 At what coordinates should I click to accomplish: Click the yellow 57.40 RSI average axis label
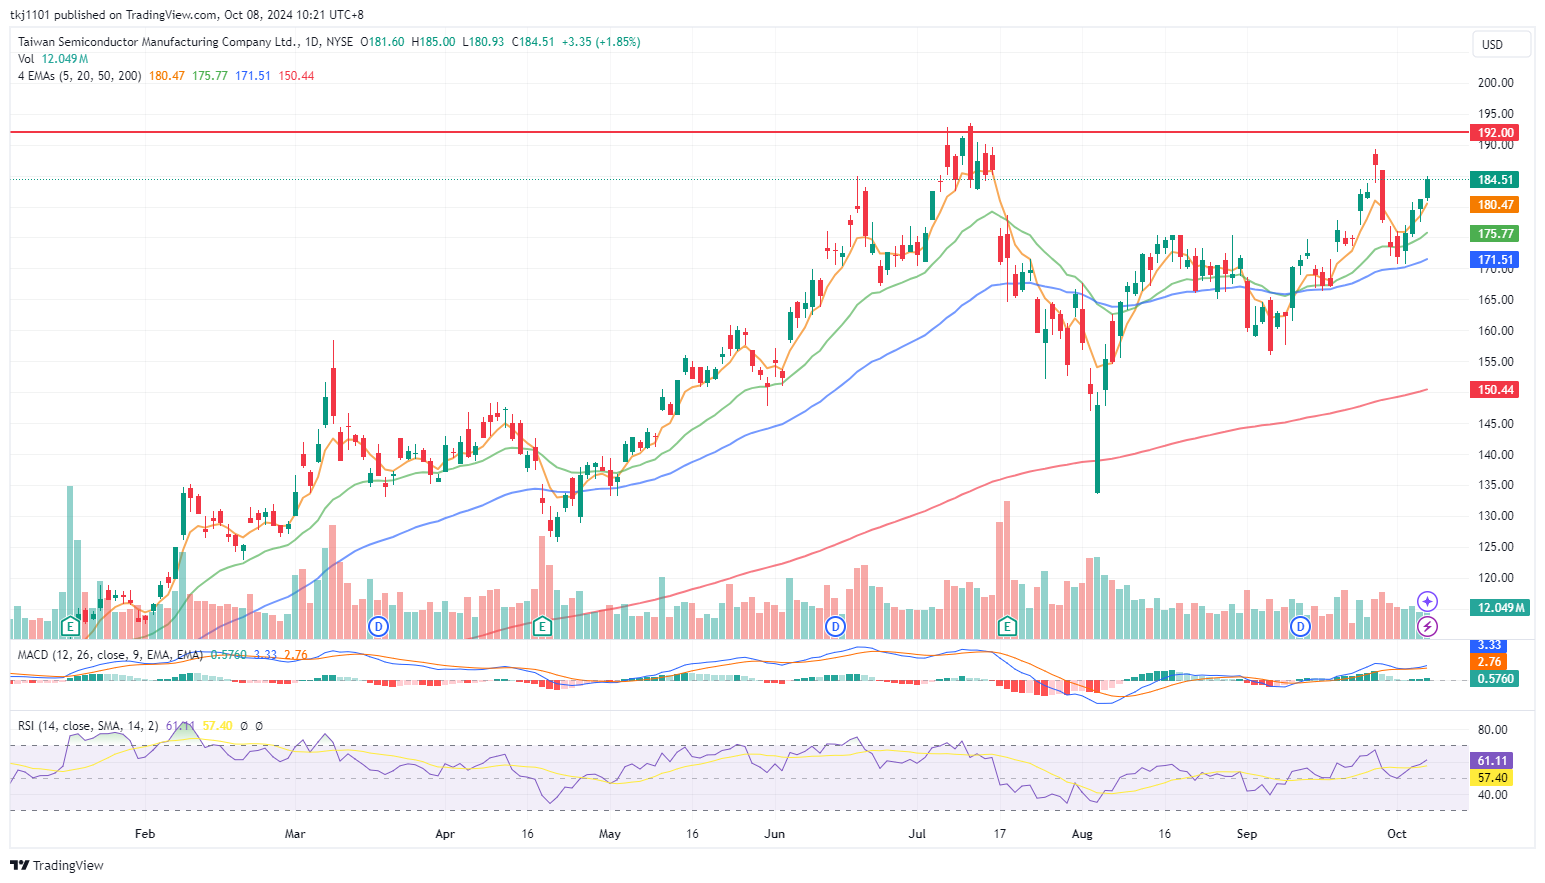tap(1491, 778)
